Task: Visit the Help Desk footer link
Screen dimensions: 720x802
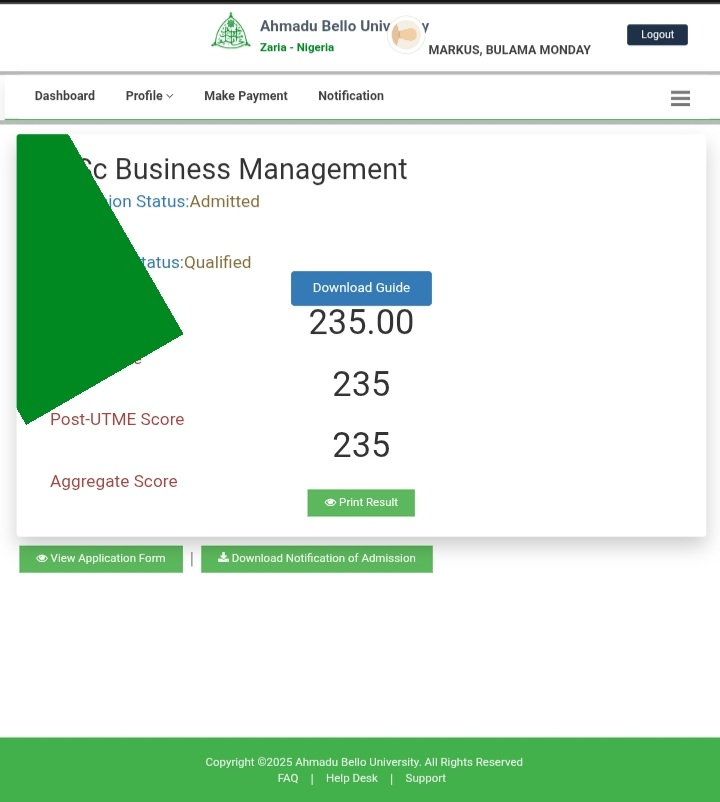Action: [352, 778]
